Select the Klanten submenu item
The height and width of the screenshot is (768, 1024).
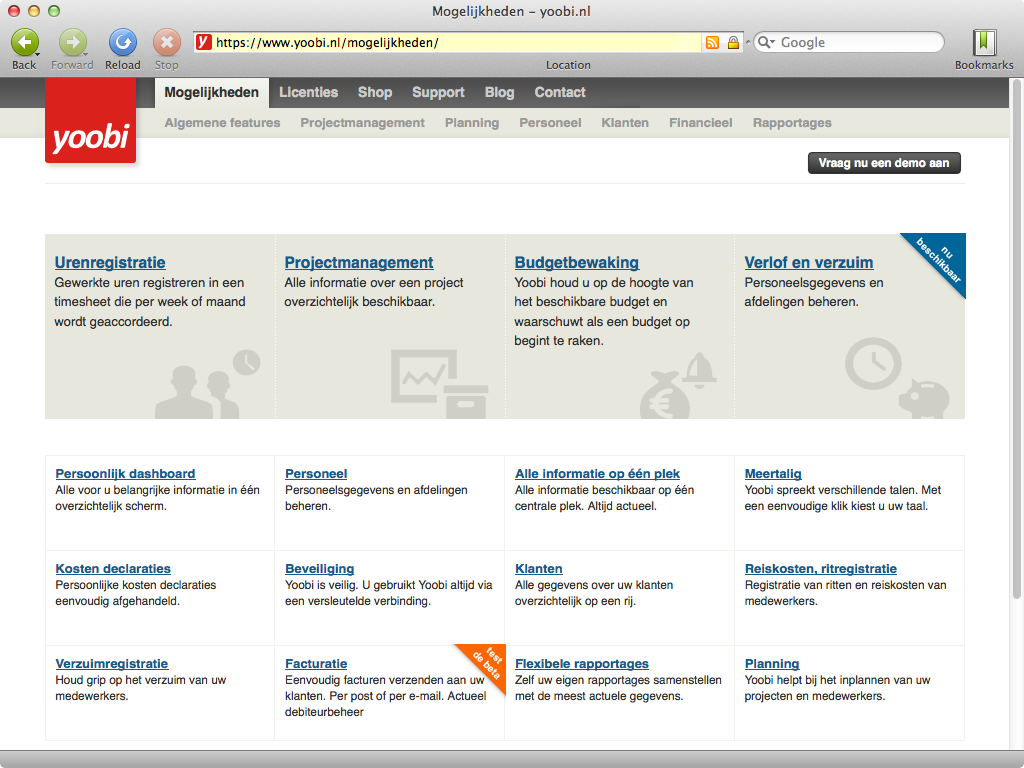tap(625, 123)
